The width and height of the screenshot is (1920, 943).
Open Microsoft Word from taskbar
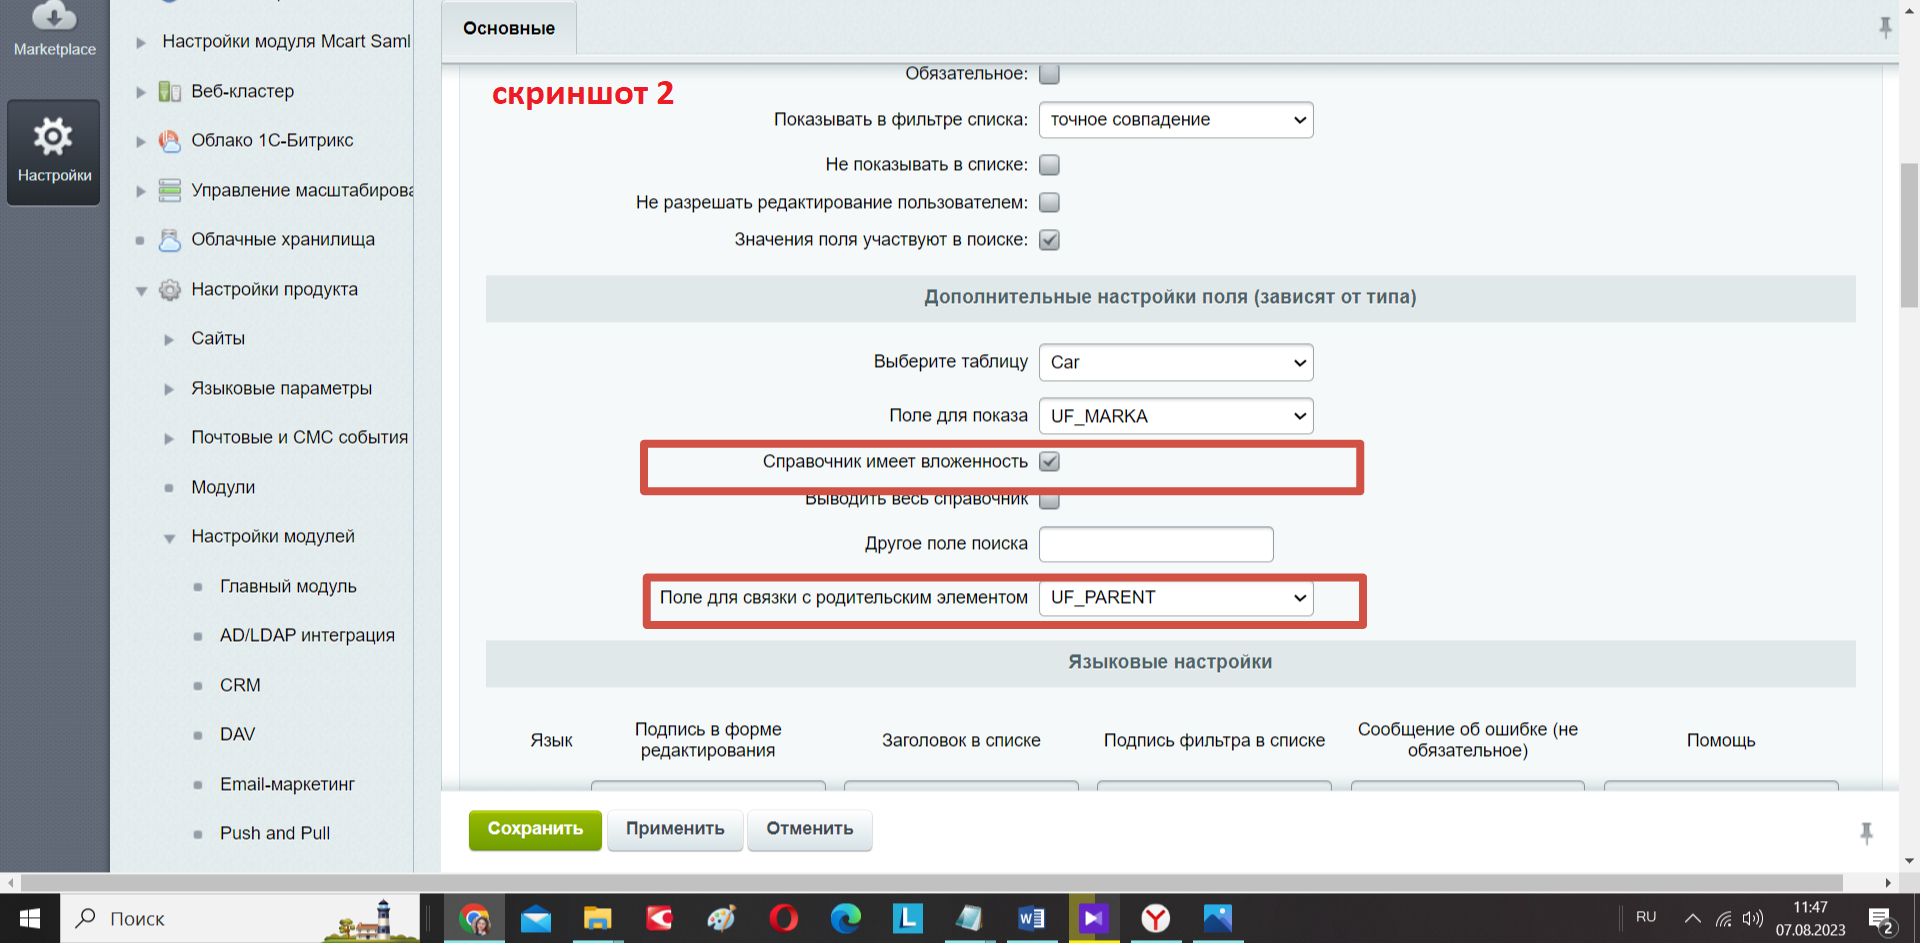point(1031,918)
